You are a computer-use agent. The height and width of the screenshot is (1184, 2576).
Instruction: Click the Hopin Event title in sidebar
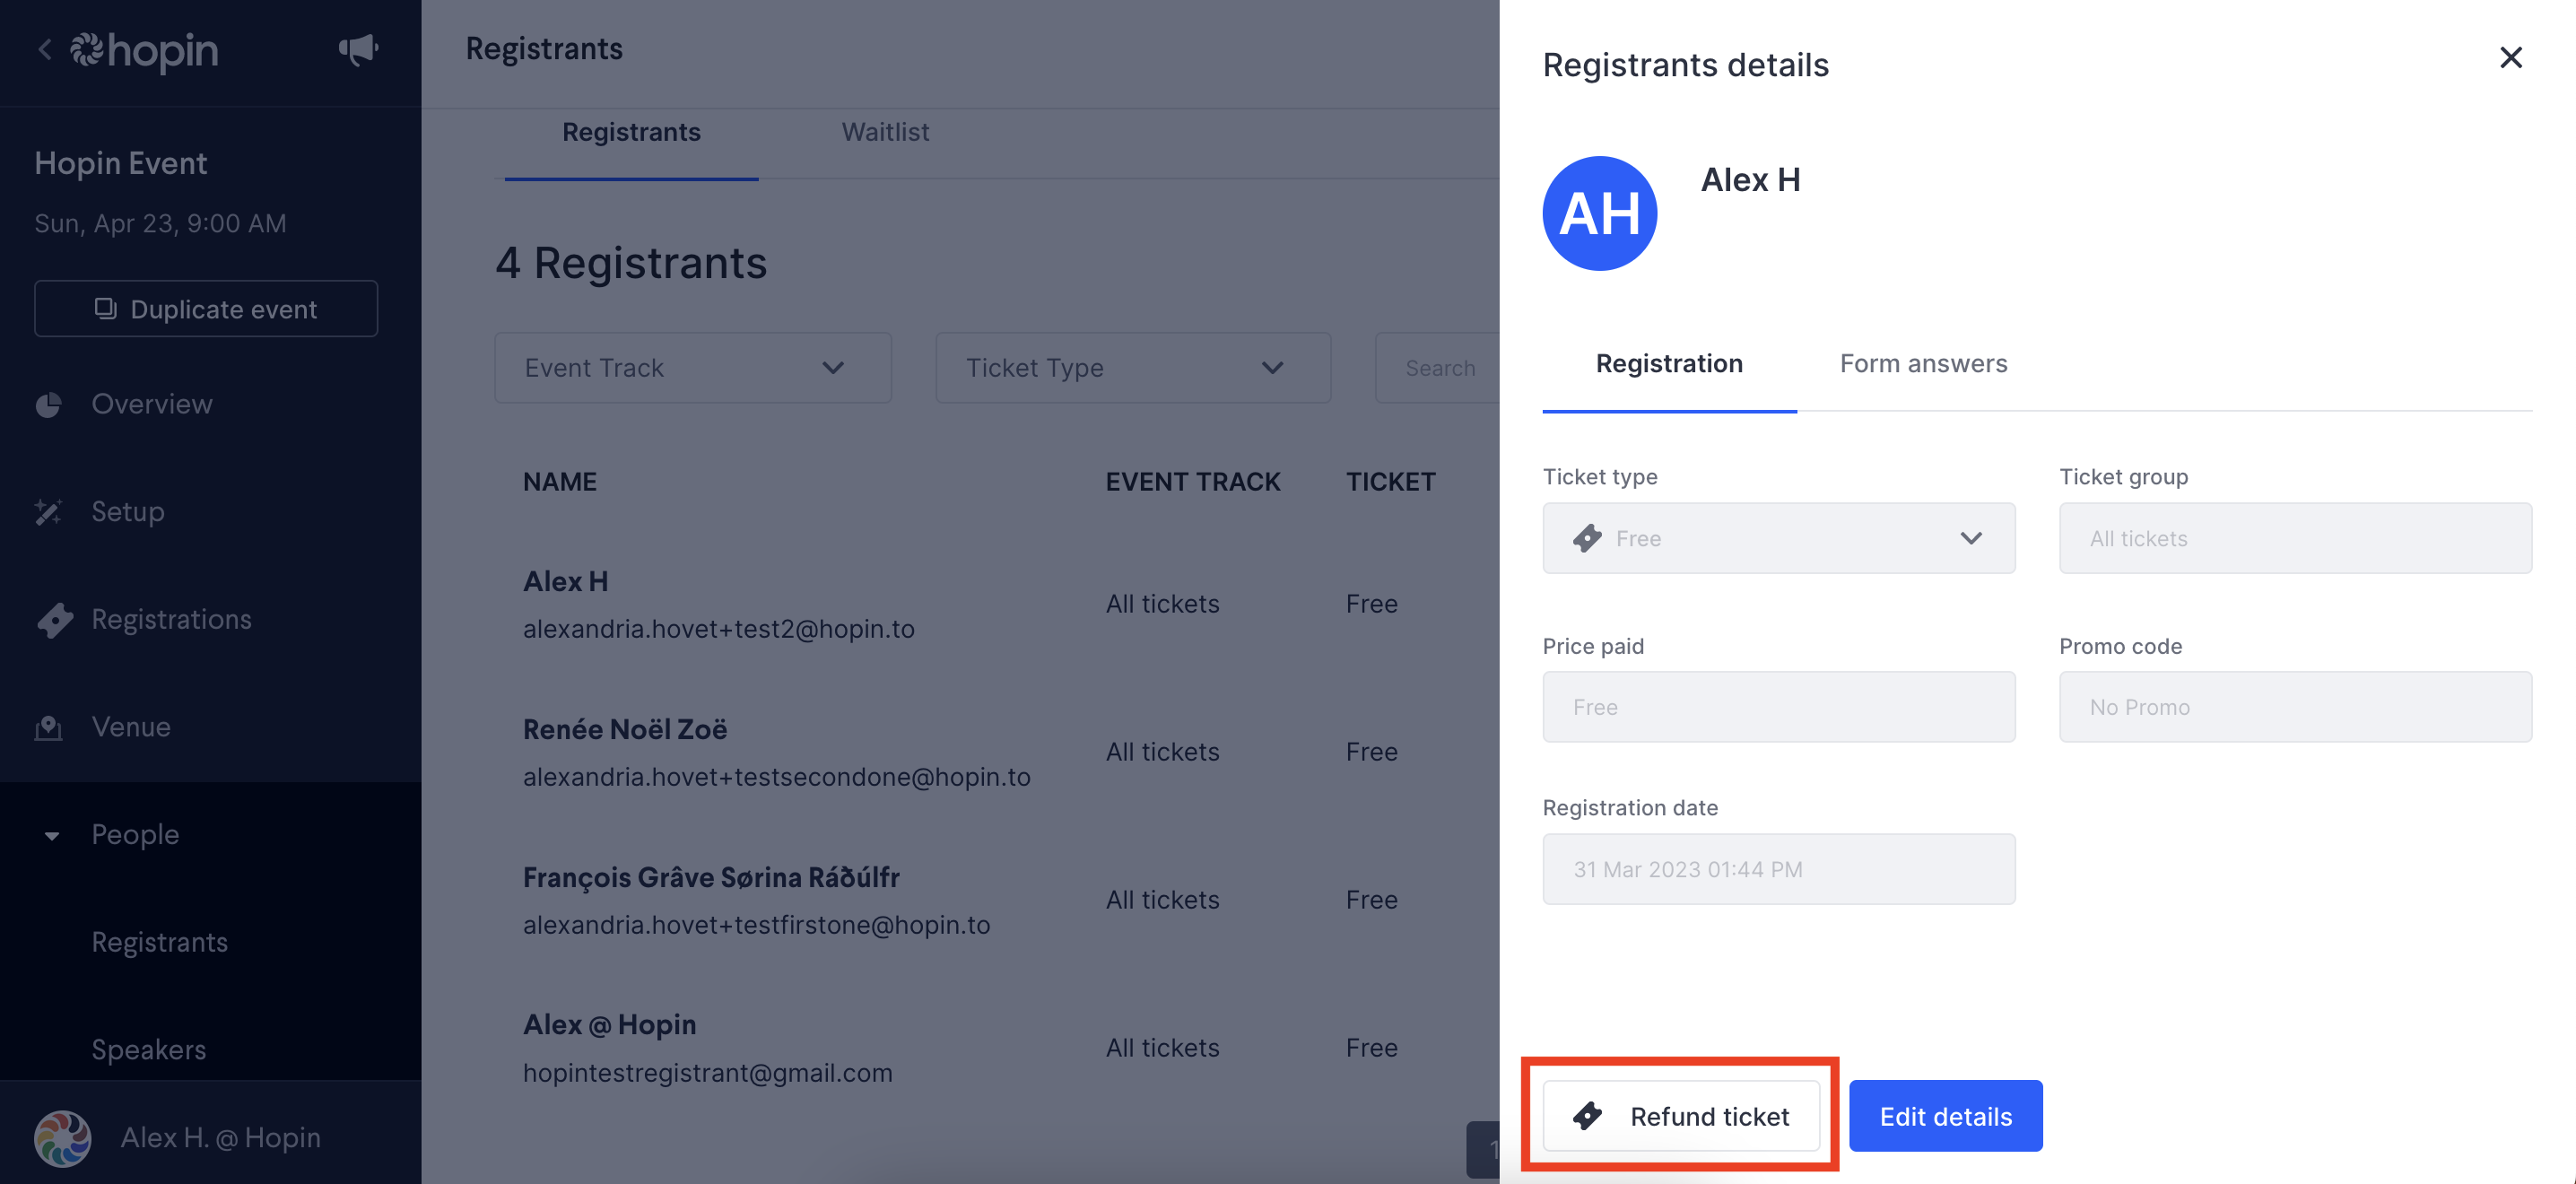[x=120, y=163]
